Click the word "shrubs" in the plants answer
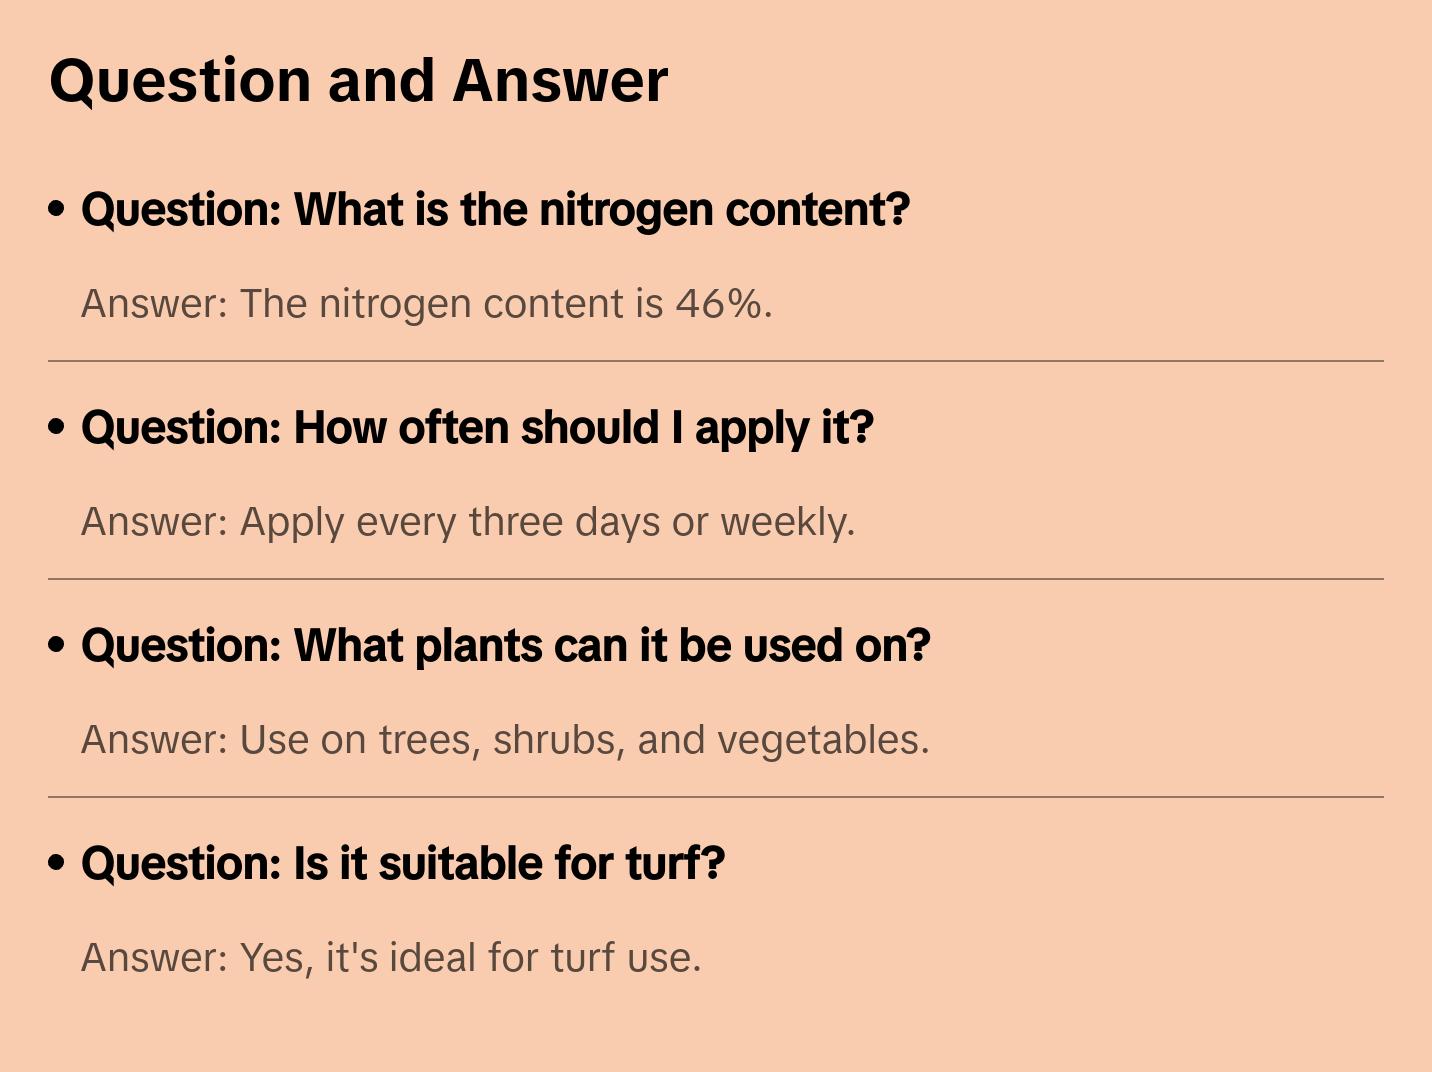Screen dimensions: 1432x1072 [x=556, y=740]
